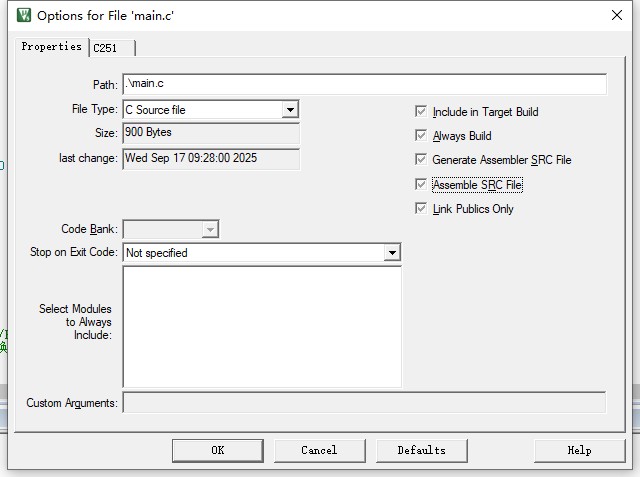The image size is (640, 477).
Task: Click the Size field showing 900 Bytes
Action: click(x=211, y=133)
